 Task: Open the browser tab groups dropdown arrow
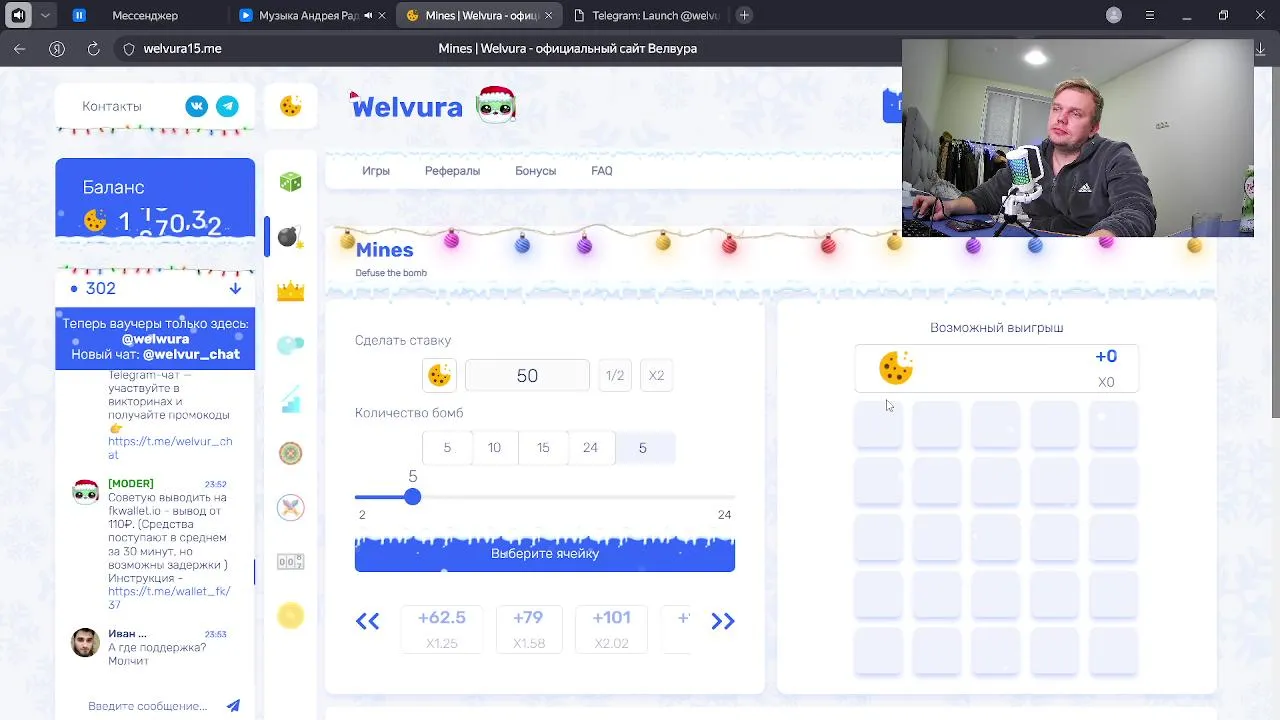coord(45,15)
